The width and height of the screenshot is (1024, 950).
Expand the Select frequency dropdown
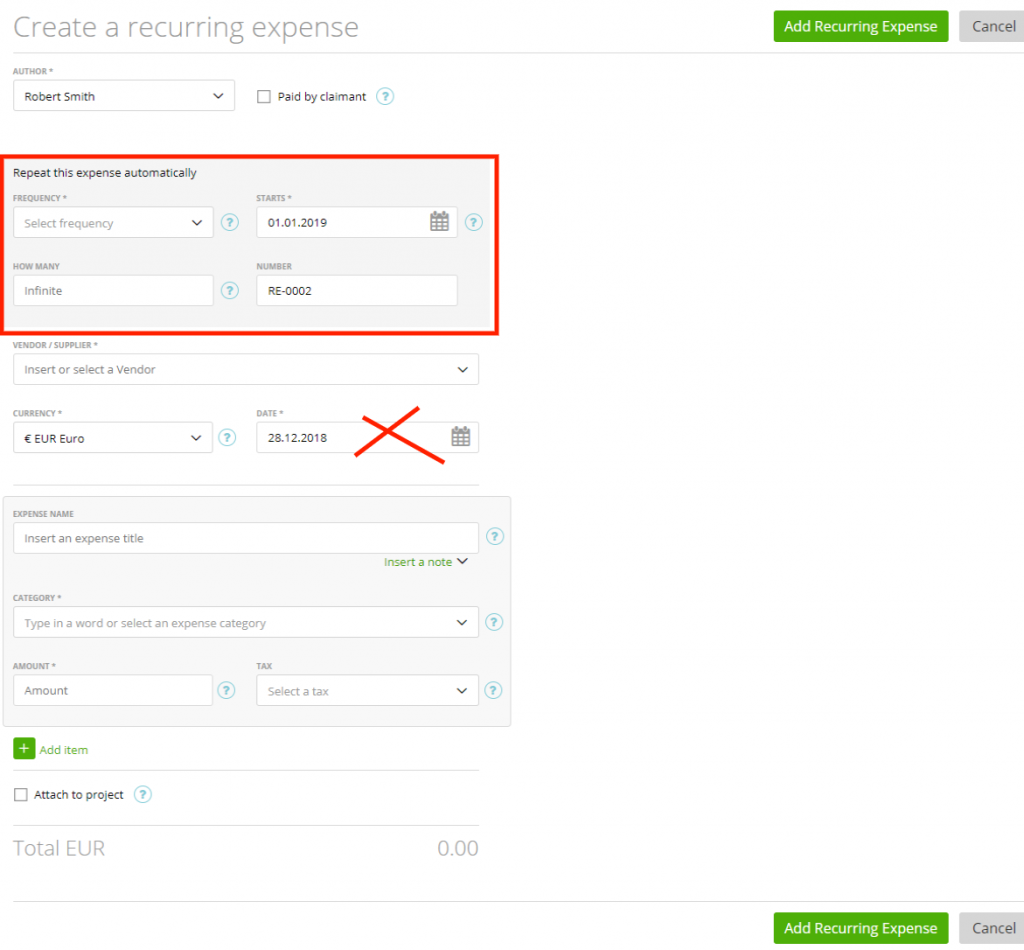[112, 222]
